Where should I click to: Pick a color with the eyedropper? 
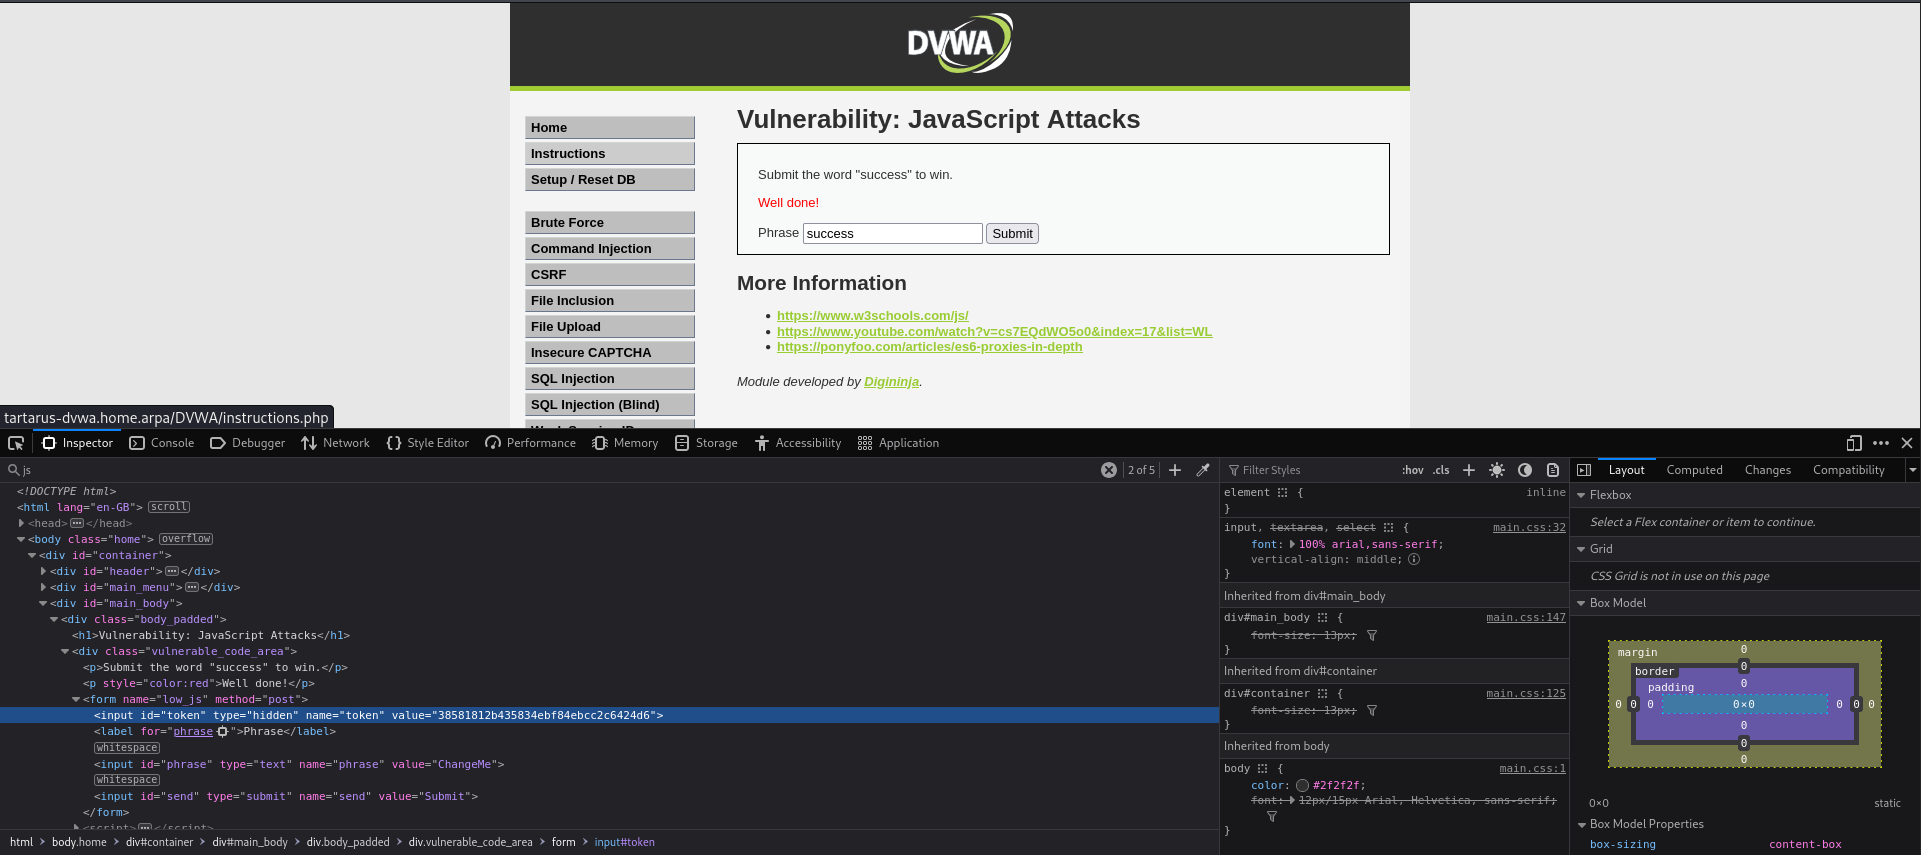click(1203, 470)
